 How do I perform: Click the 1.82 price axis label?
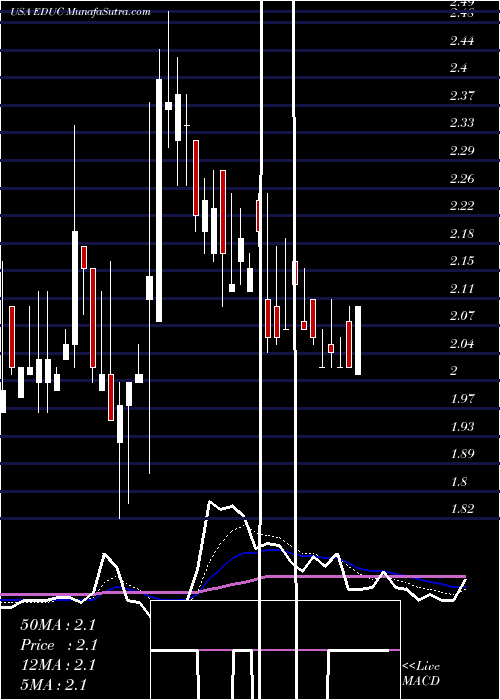pyautogui.click(x=462, y=508)
